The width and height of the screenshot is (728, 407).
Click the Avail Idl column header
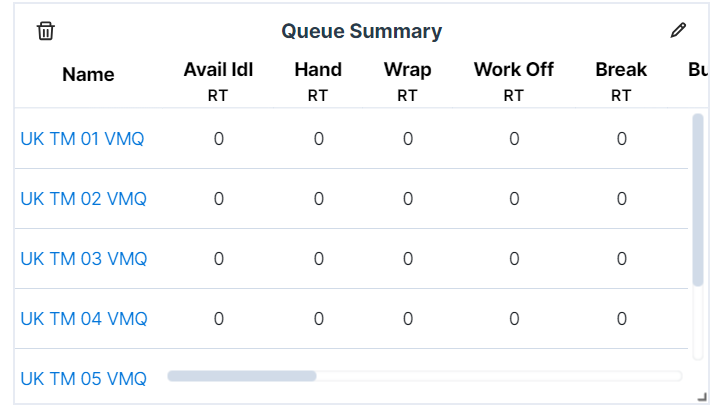point(218,70)
